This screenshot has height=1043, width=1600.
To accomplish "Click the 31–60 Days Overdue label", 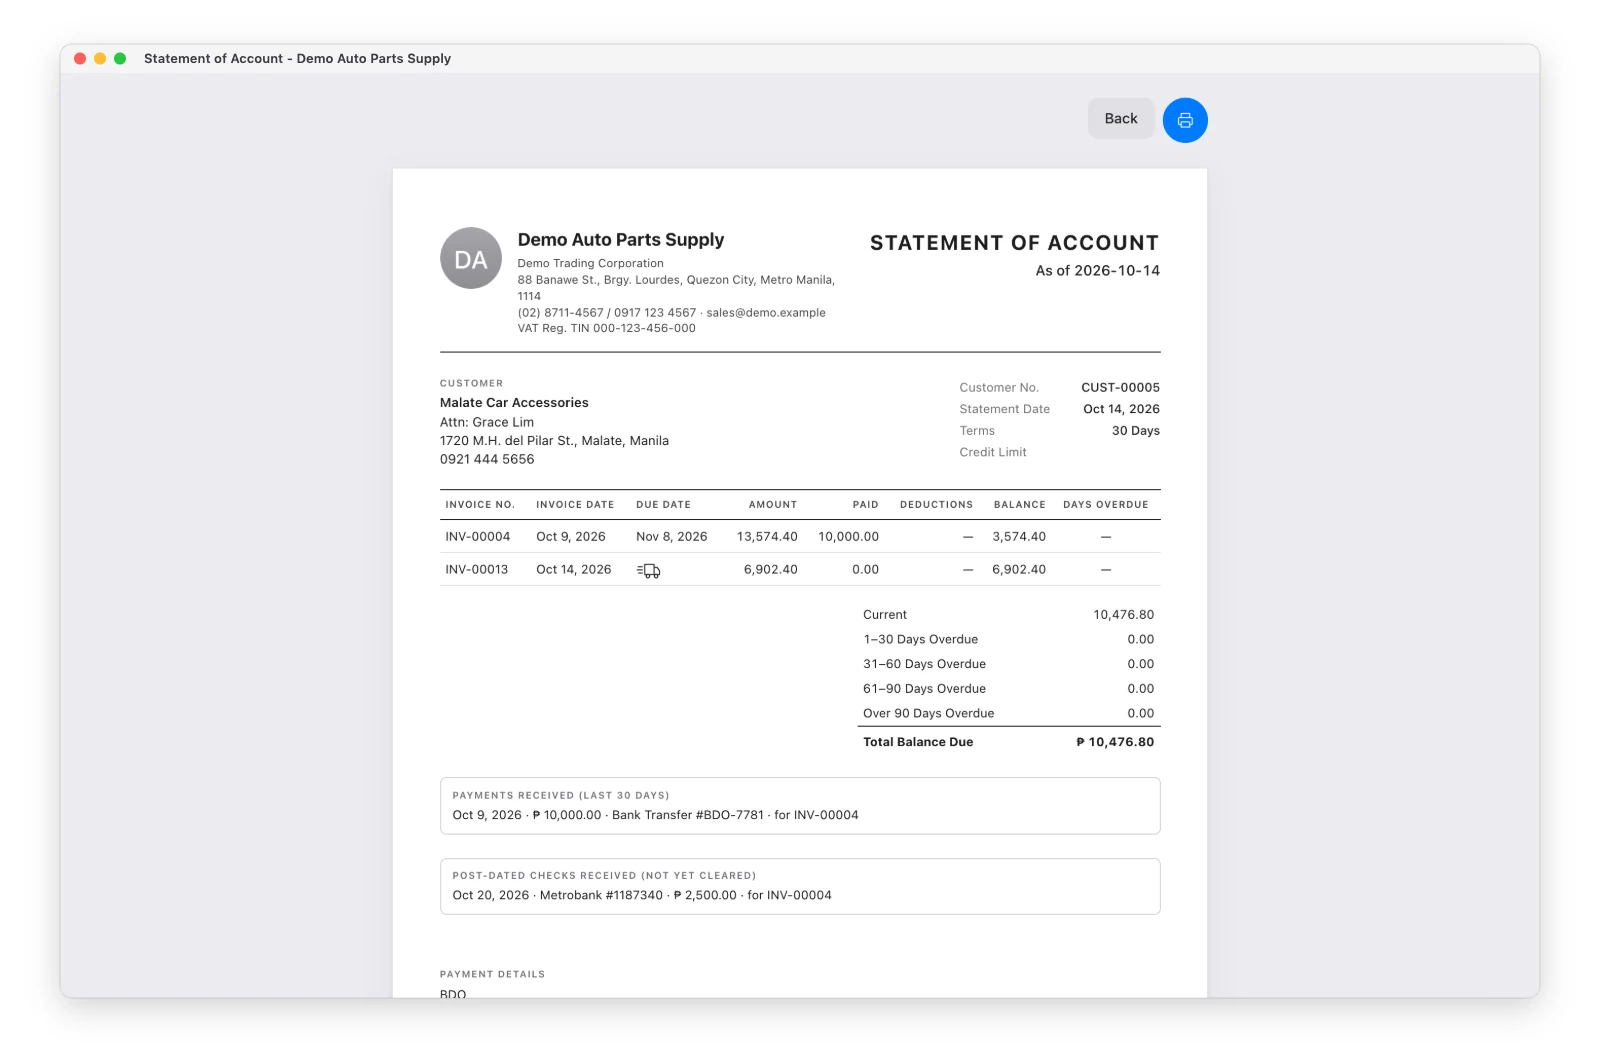I will click(x=925, y=664).
